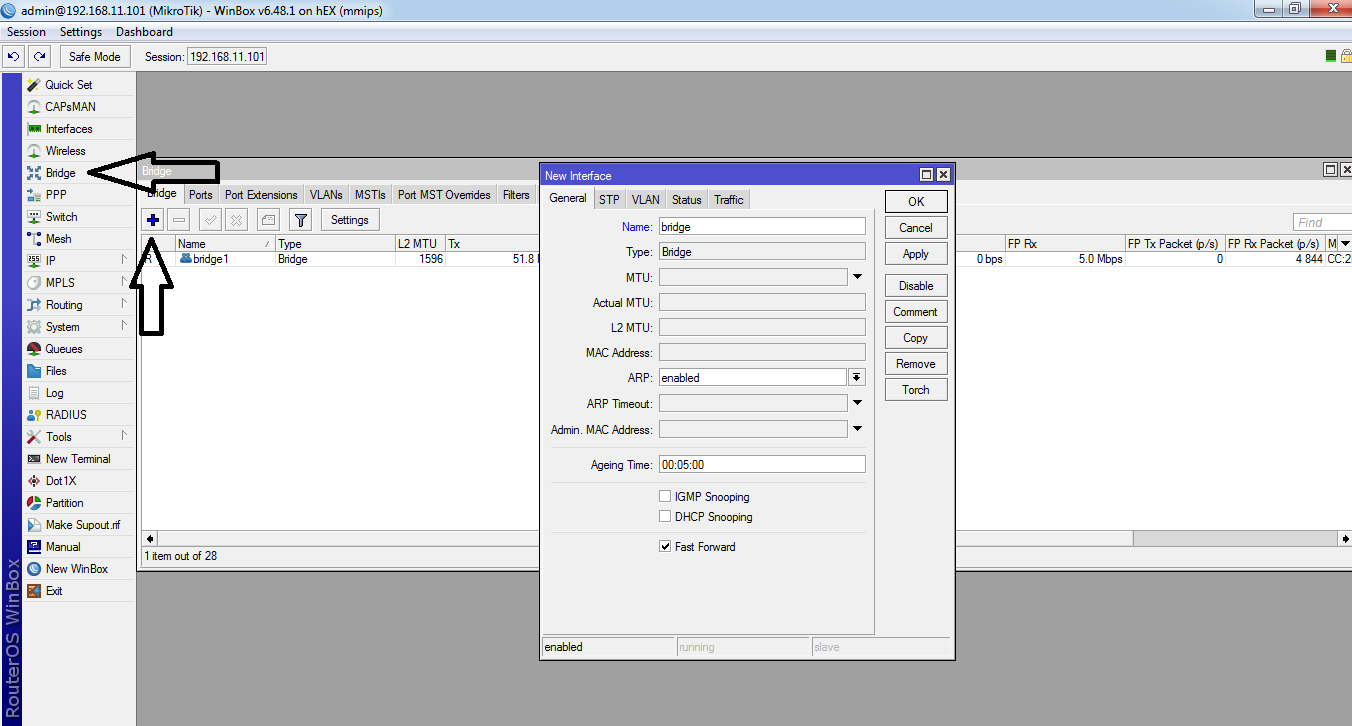This screenshot has width=1352, height=726.
Task: Switch to the Traffic tab
Action: [x=729, y=200]
